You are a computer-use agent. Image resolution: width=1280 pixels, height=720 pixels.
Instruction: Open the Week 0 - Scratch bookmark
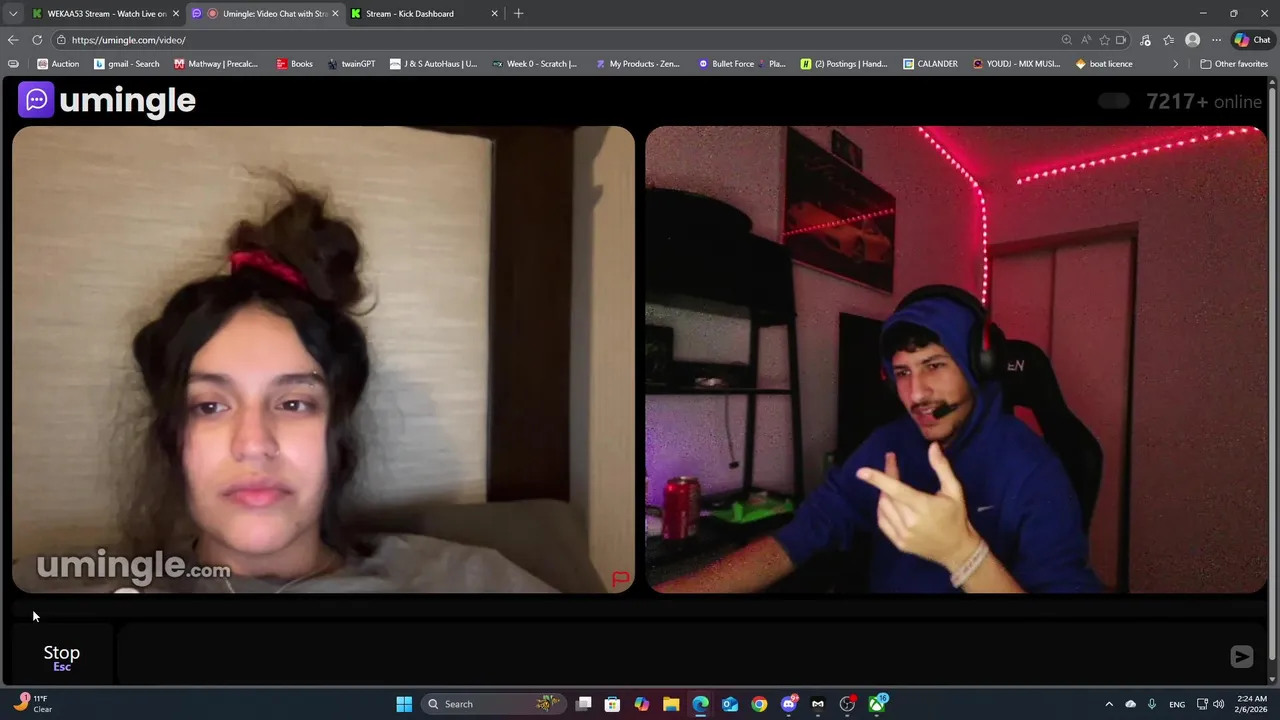click(535, 64)
